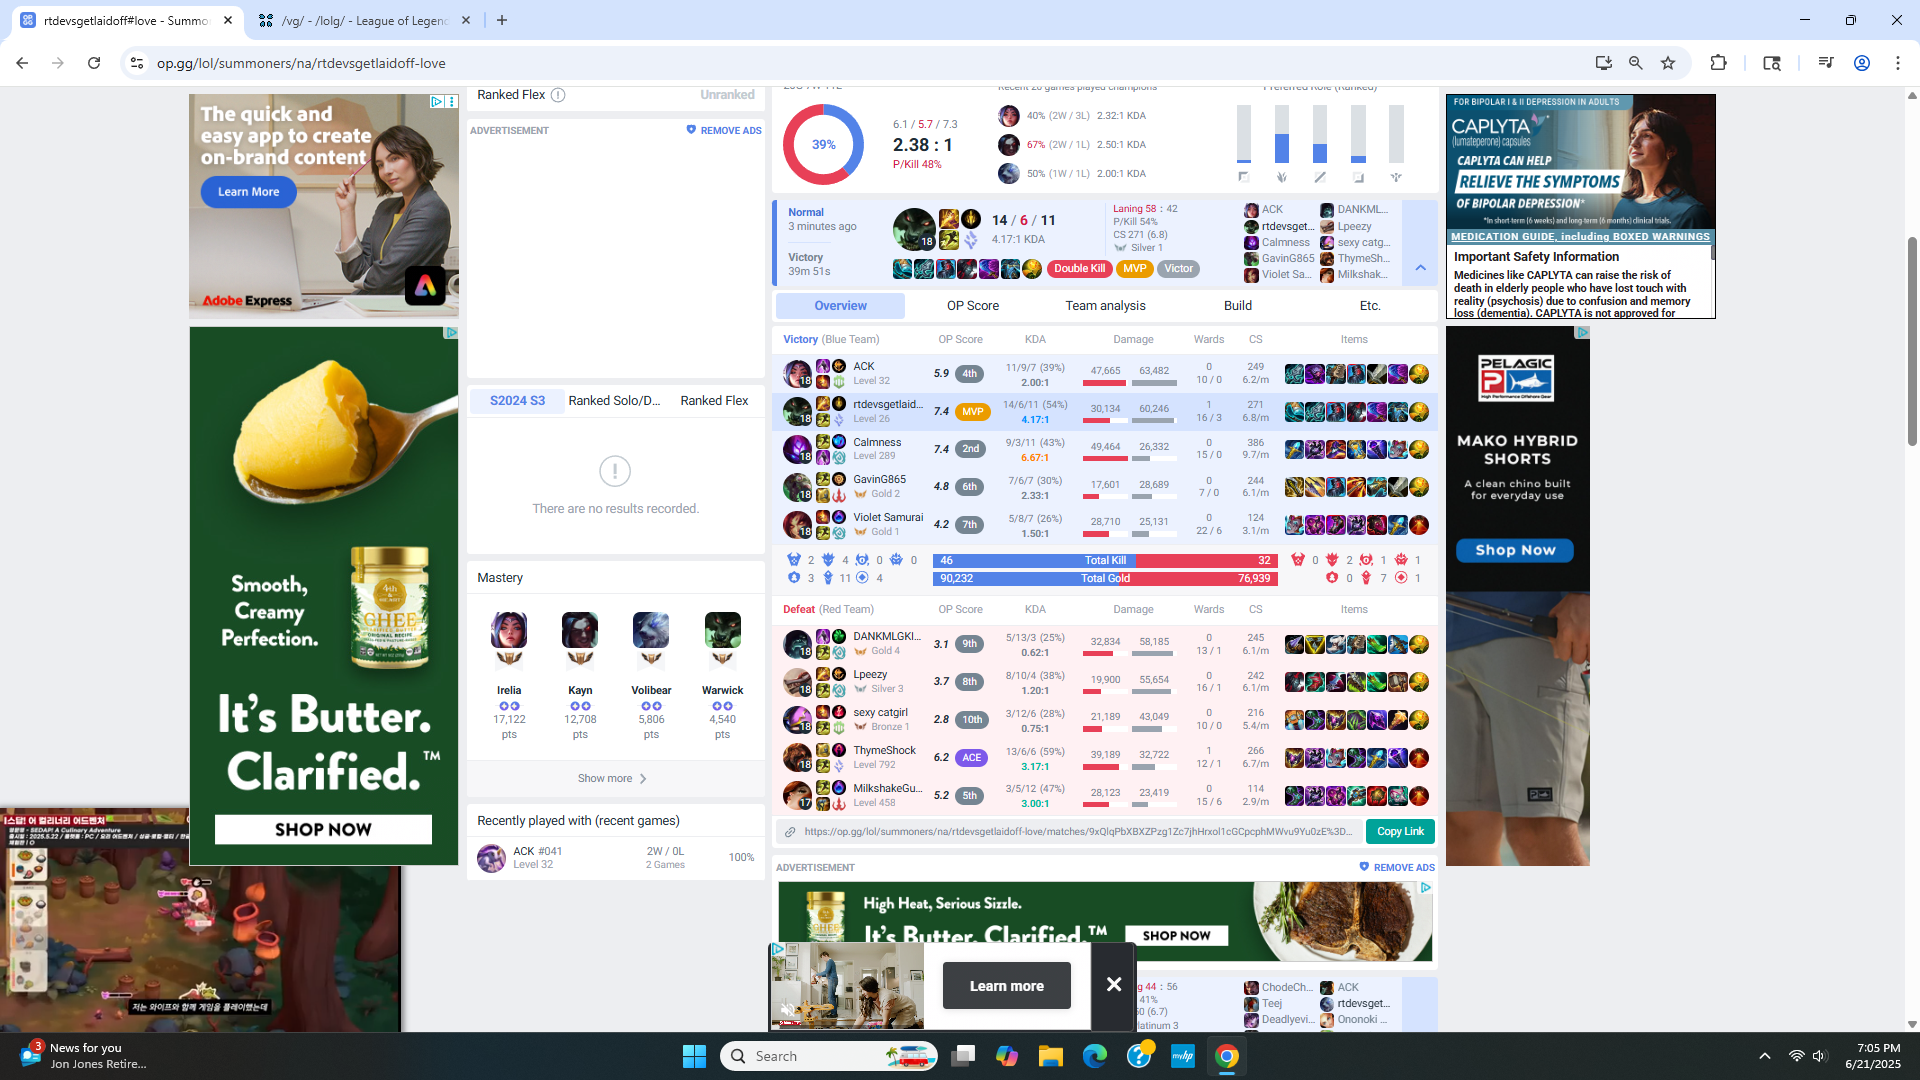
Task: Open rtdevsgetlaid summoner name in Blue Team
Action: (888, 405)
